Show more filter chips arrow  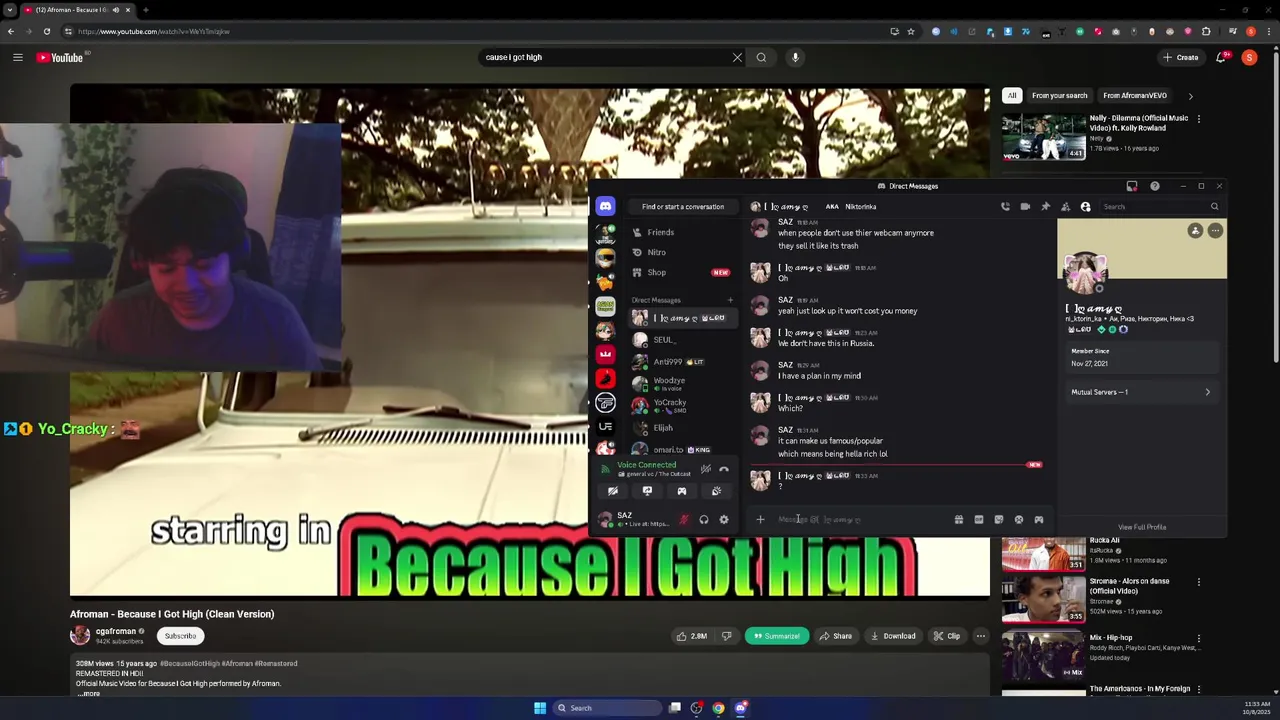click(x=1190, y=96)
